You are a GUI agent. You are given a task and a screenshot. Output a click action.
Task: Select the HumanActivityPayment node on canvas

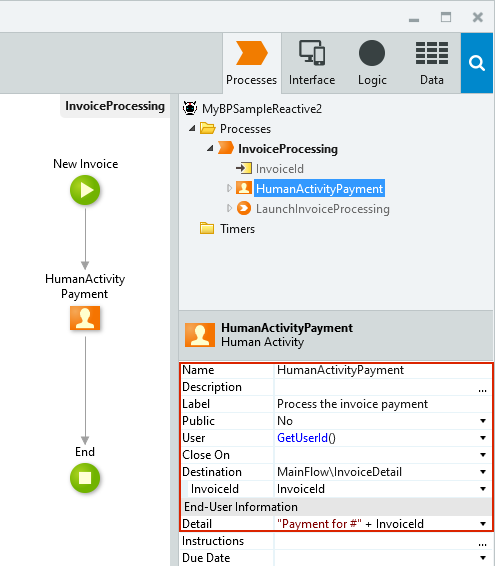click(85, 318)
